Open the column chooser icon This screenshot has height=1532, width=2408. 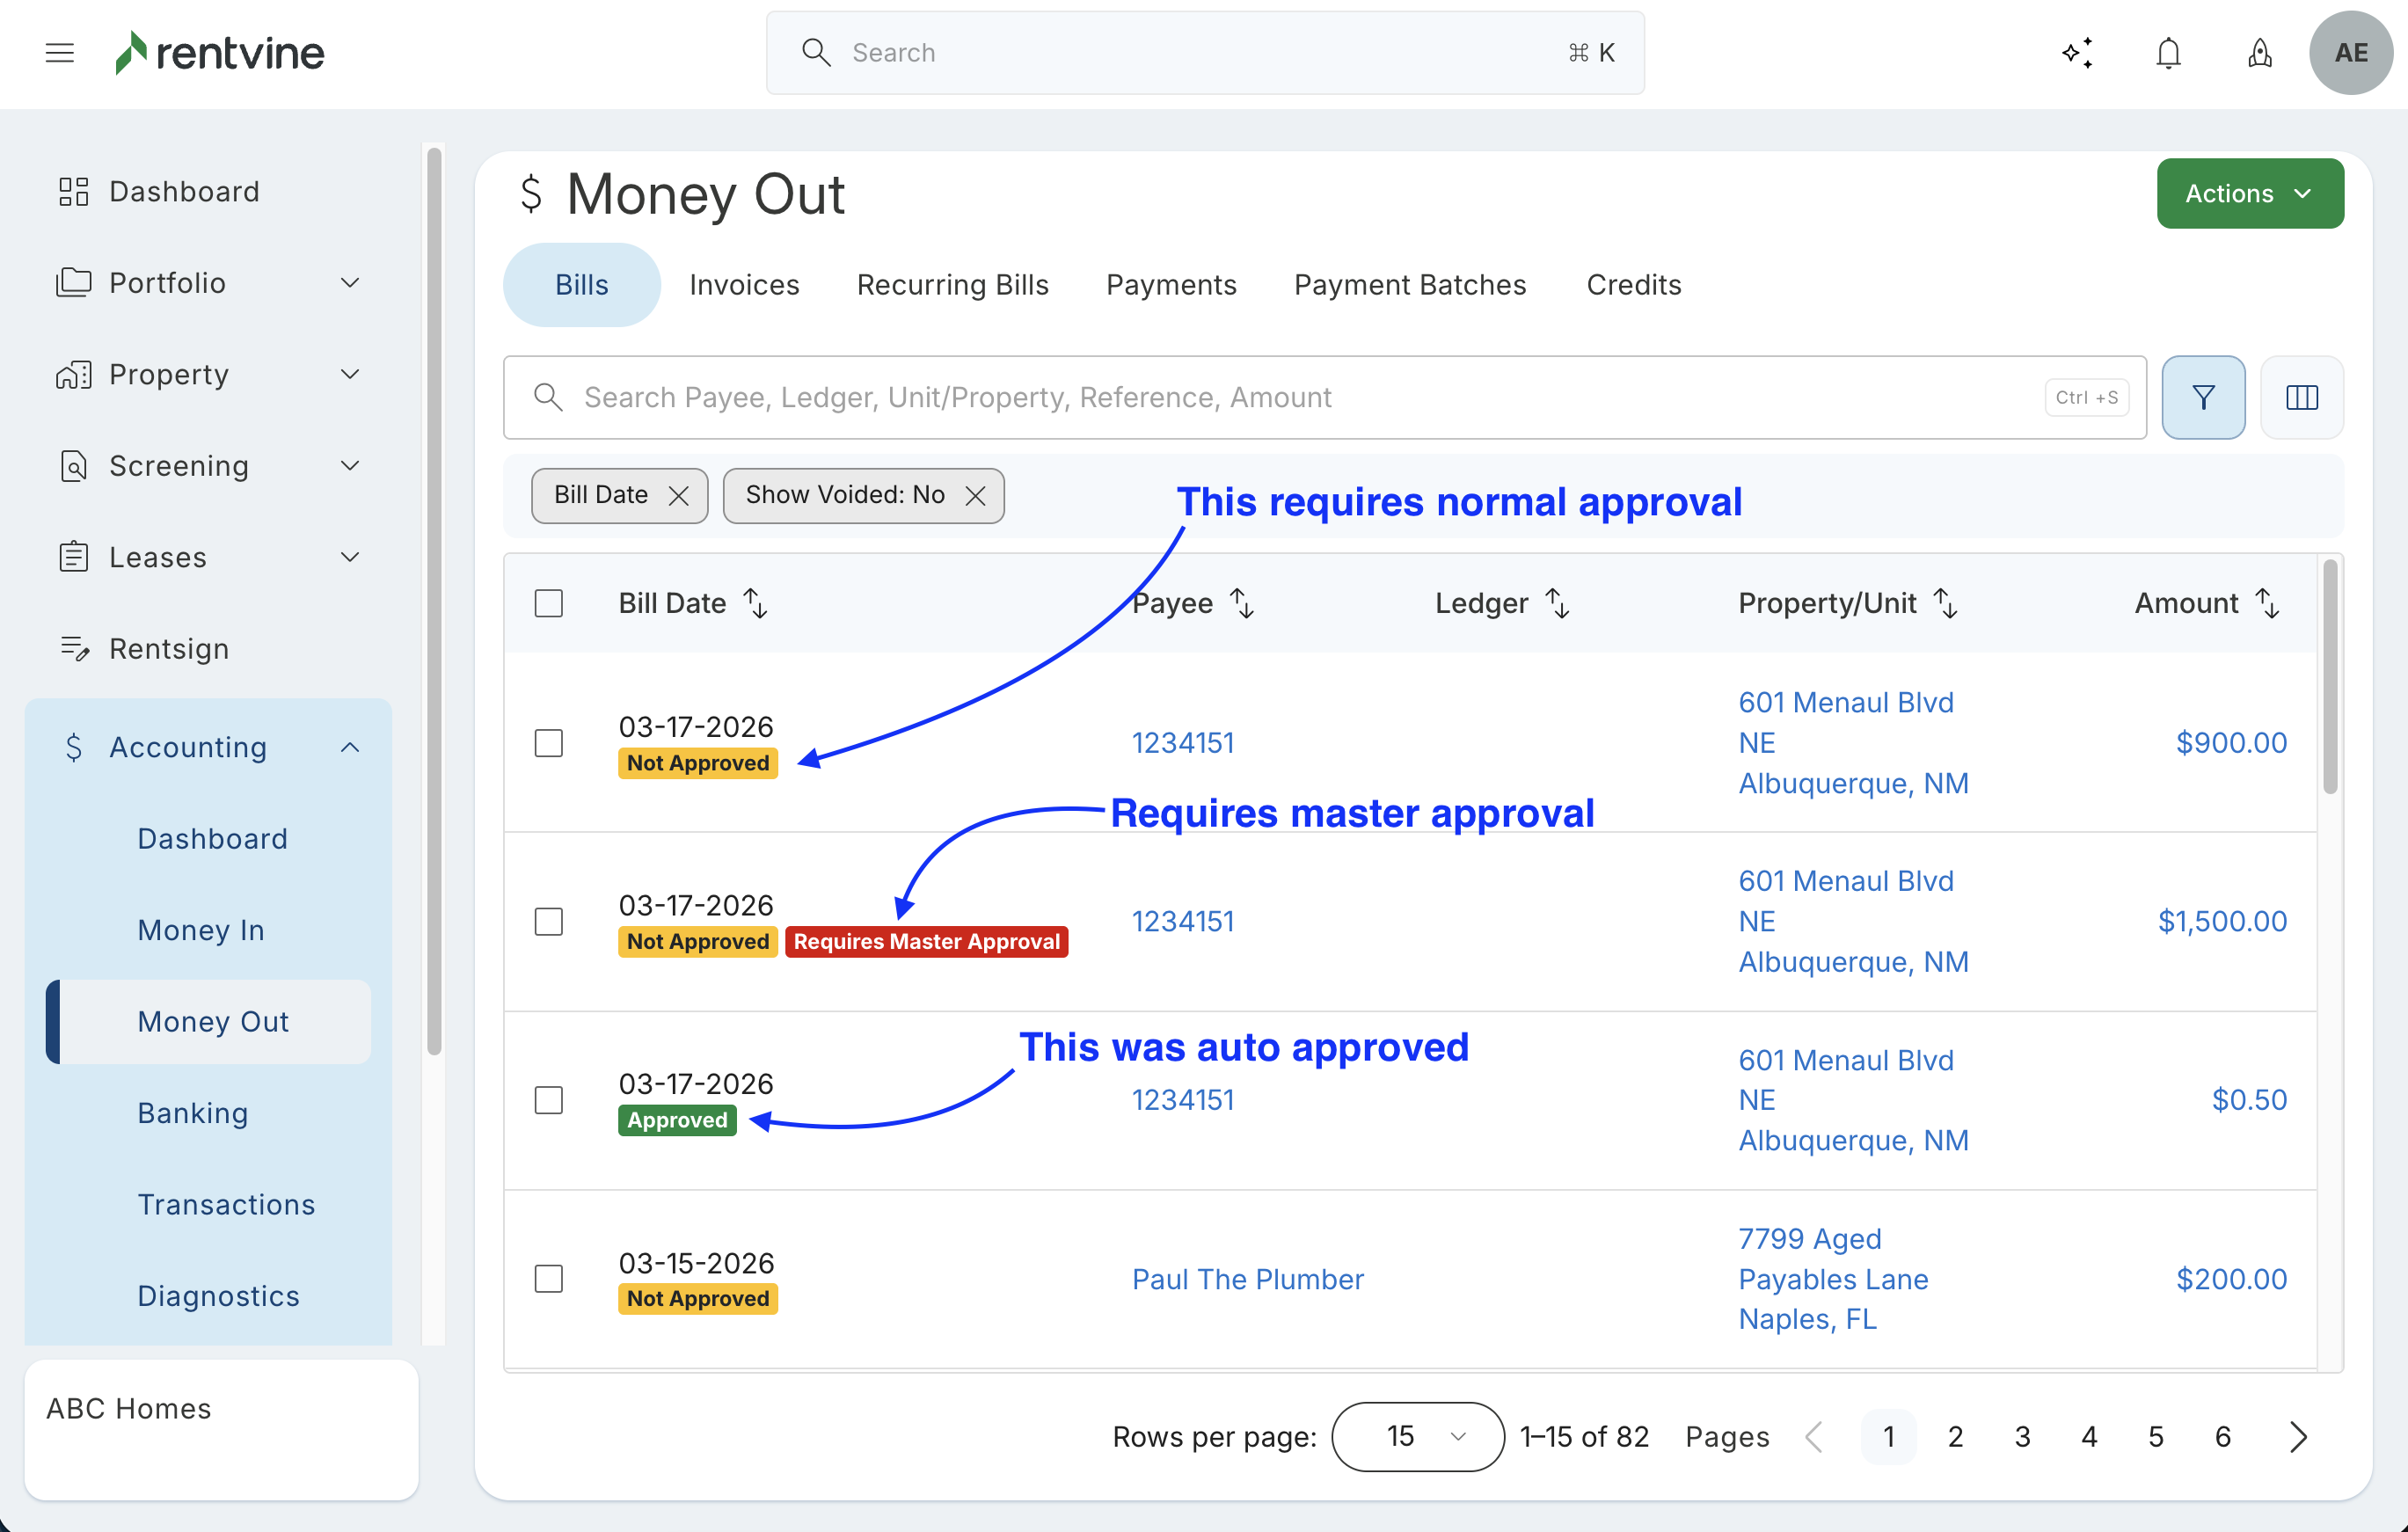pos(2301,398)
